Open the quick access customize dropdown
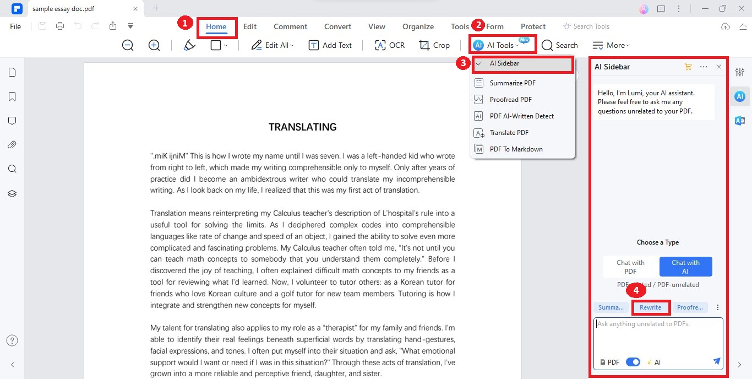Screen dimensions: 752x379 click(130, 26)
